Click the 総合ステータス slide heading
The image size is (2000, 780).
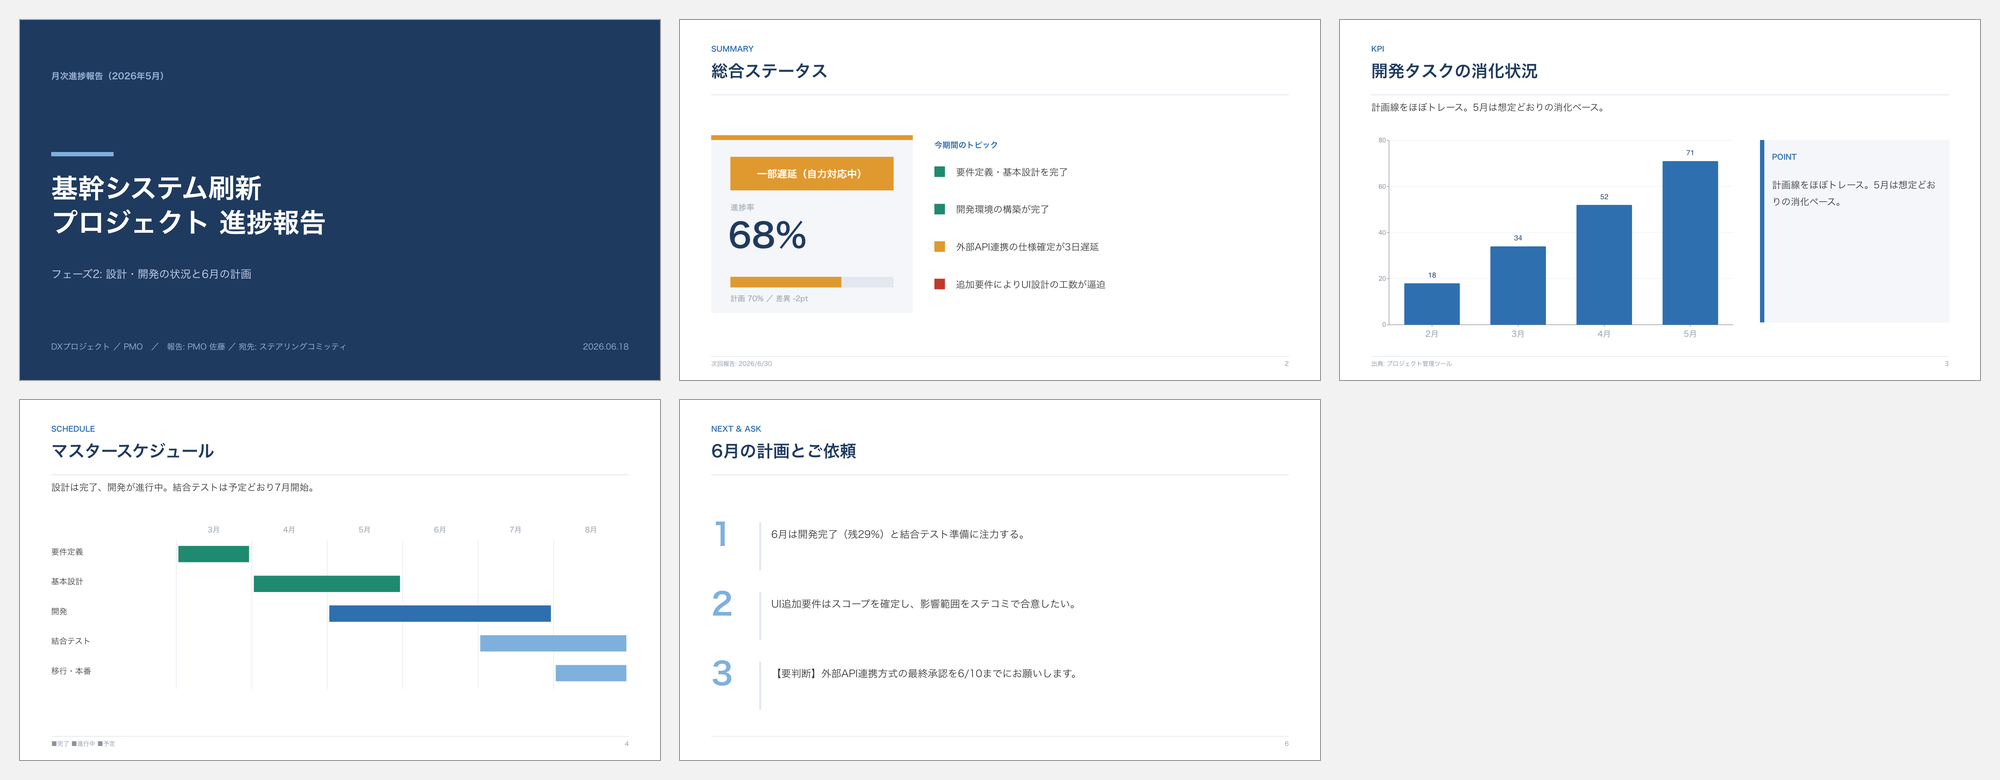pyautogui.click(x=769, y=71)
